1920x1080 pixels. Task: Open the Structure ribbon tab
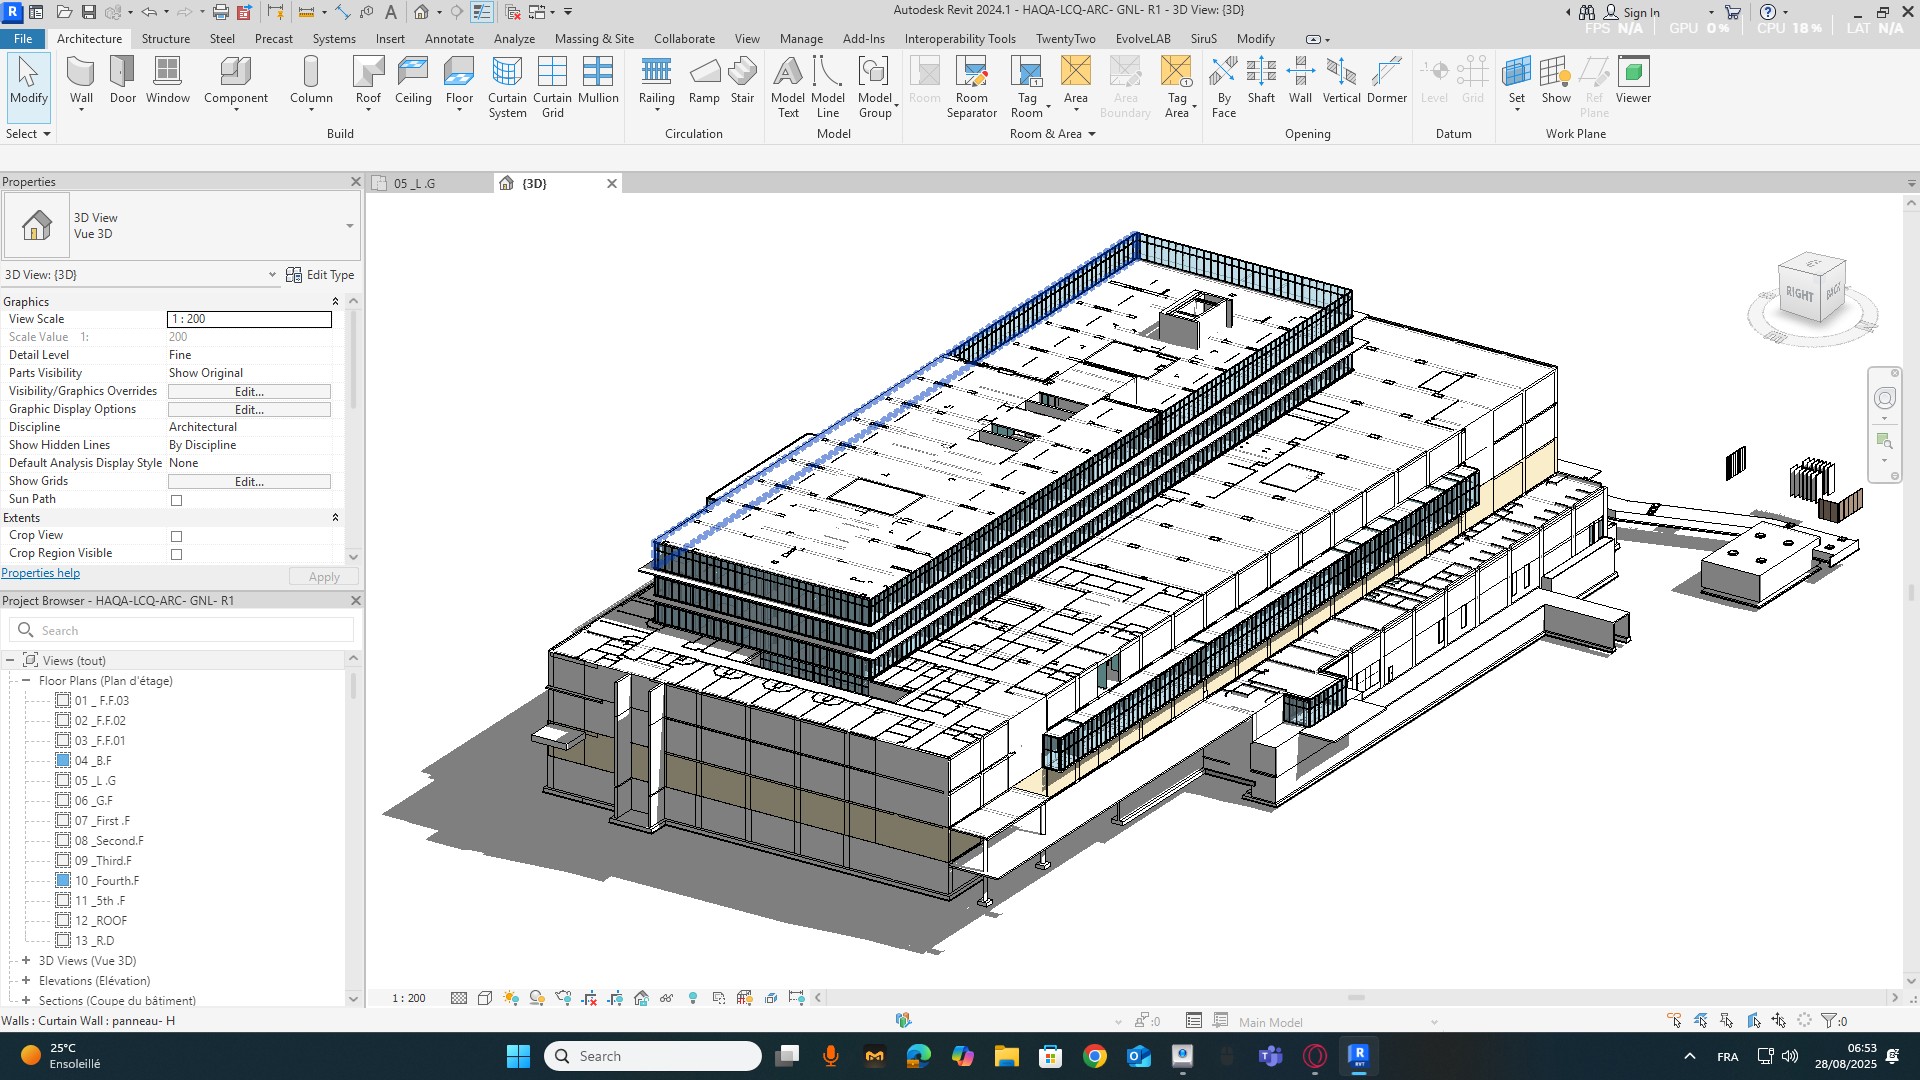(x=166, y=39)
